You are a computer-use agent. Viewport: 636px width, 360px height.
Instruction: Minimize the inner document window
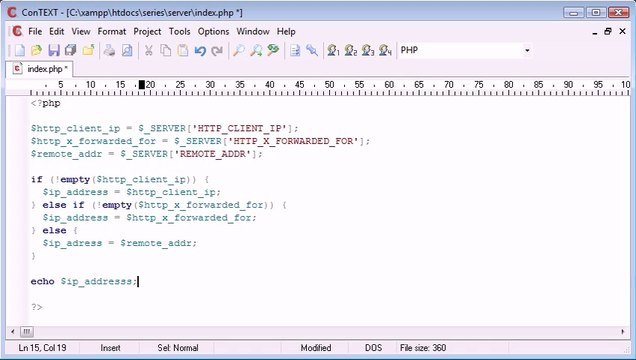(595, 32)
